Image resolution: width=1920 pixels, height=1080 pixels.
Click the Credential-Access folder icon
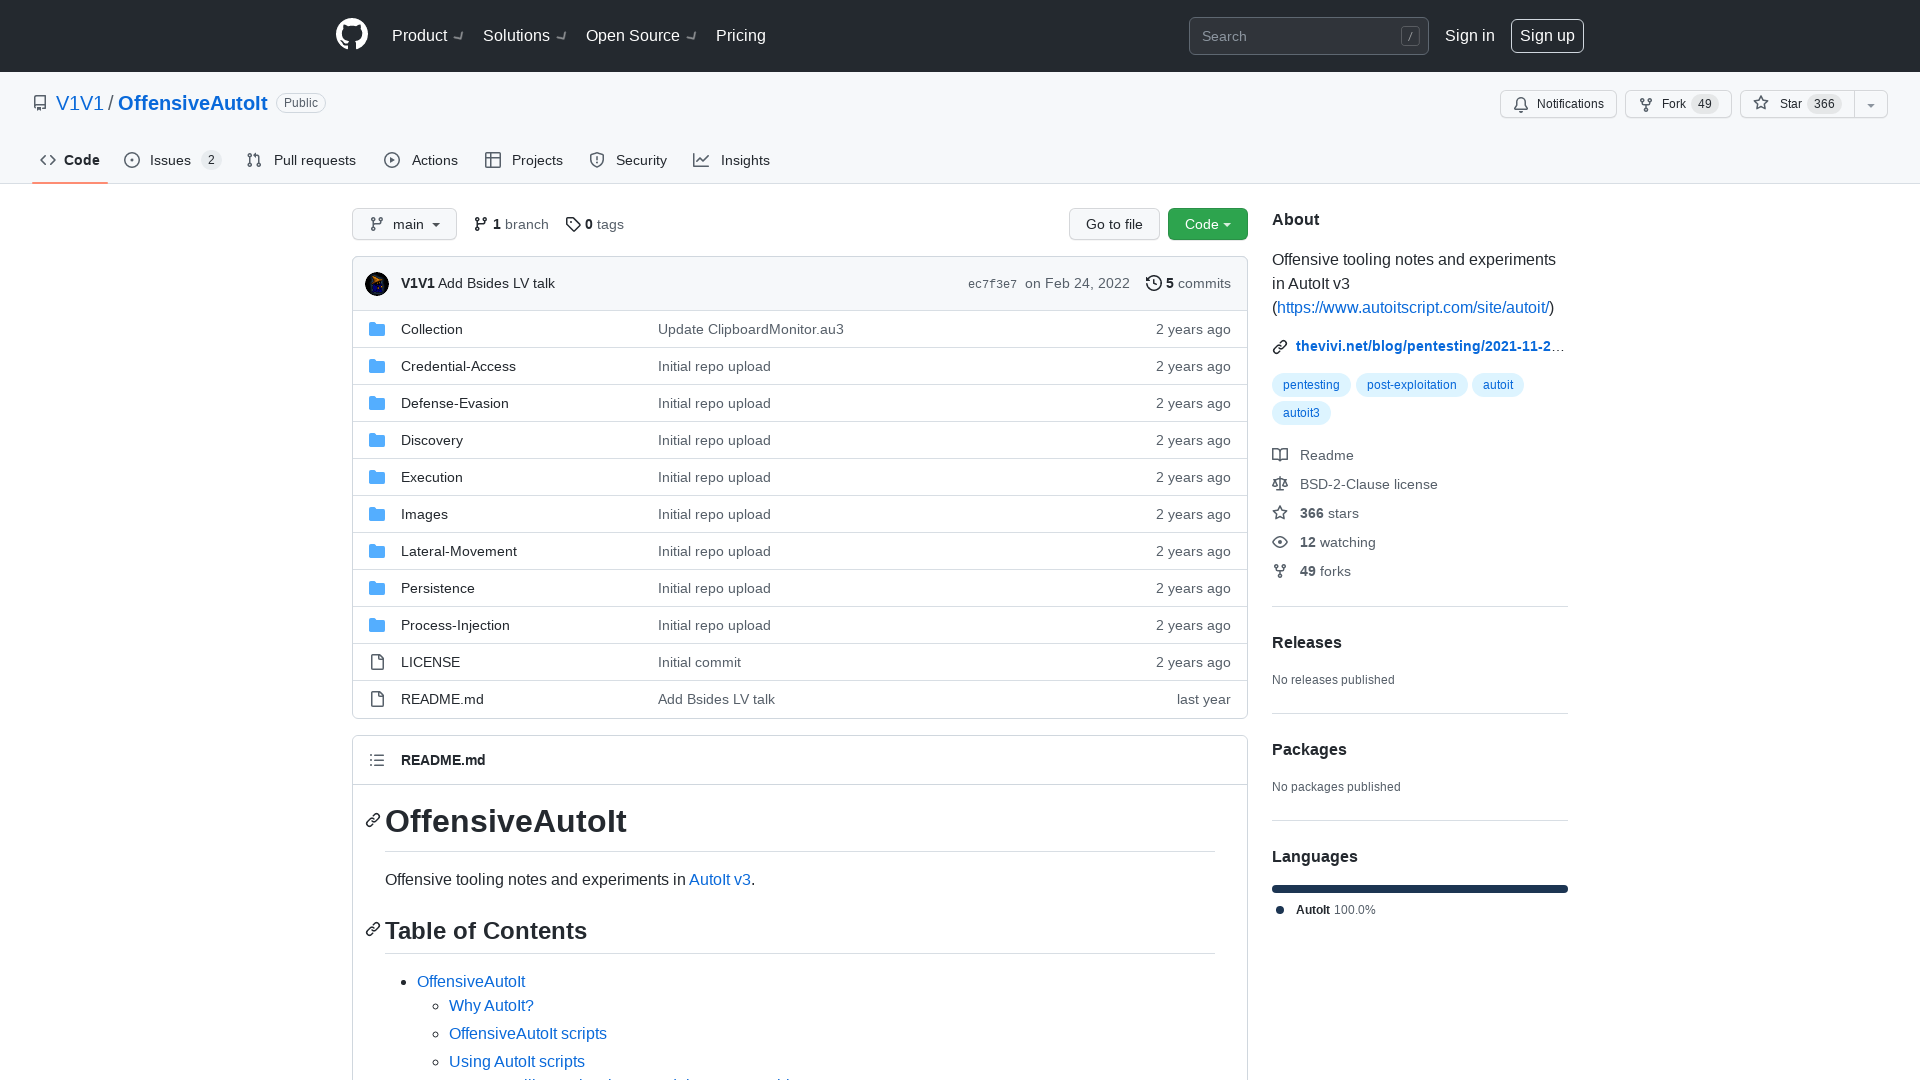[x=377, y=366]
